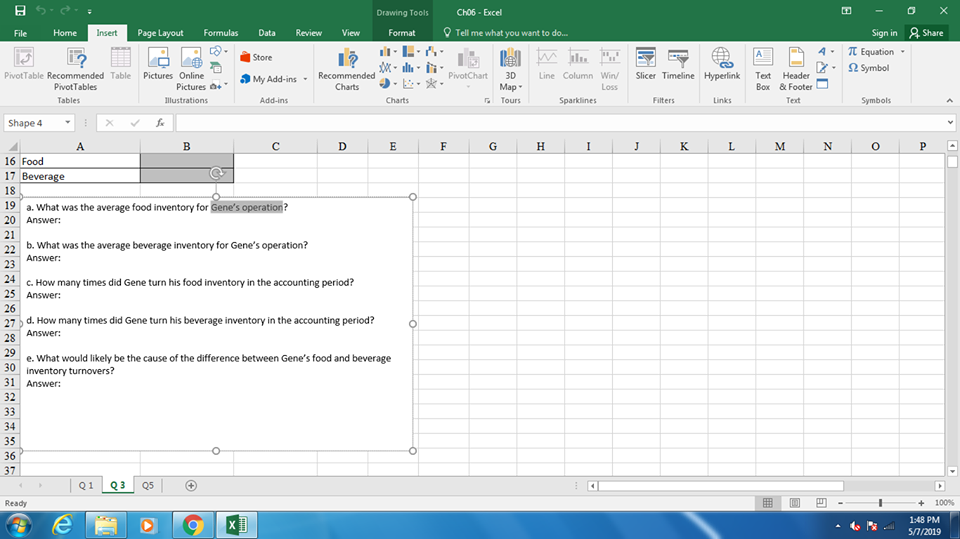Open the Charts group dialog launcher
The height and width of the screenshot is (539, 960).
coord(487,100)
